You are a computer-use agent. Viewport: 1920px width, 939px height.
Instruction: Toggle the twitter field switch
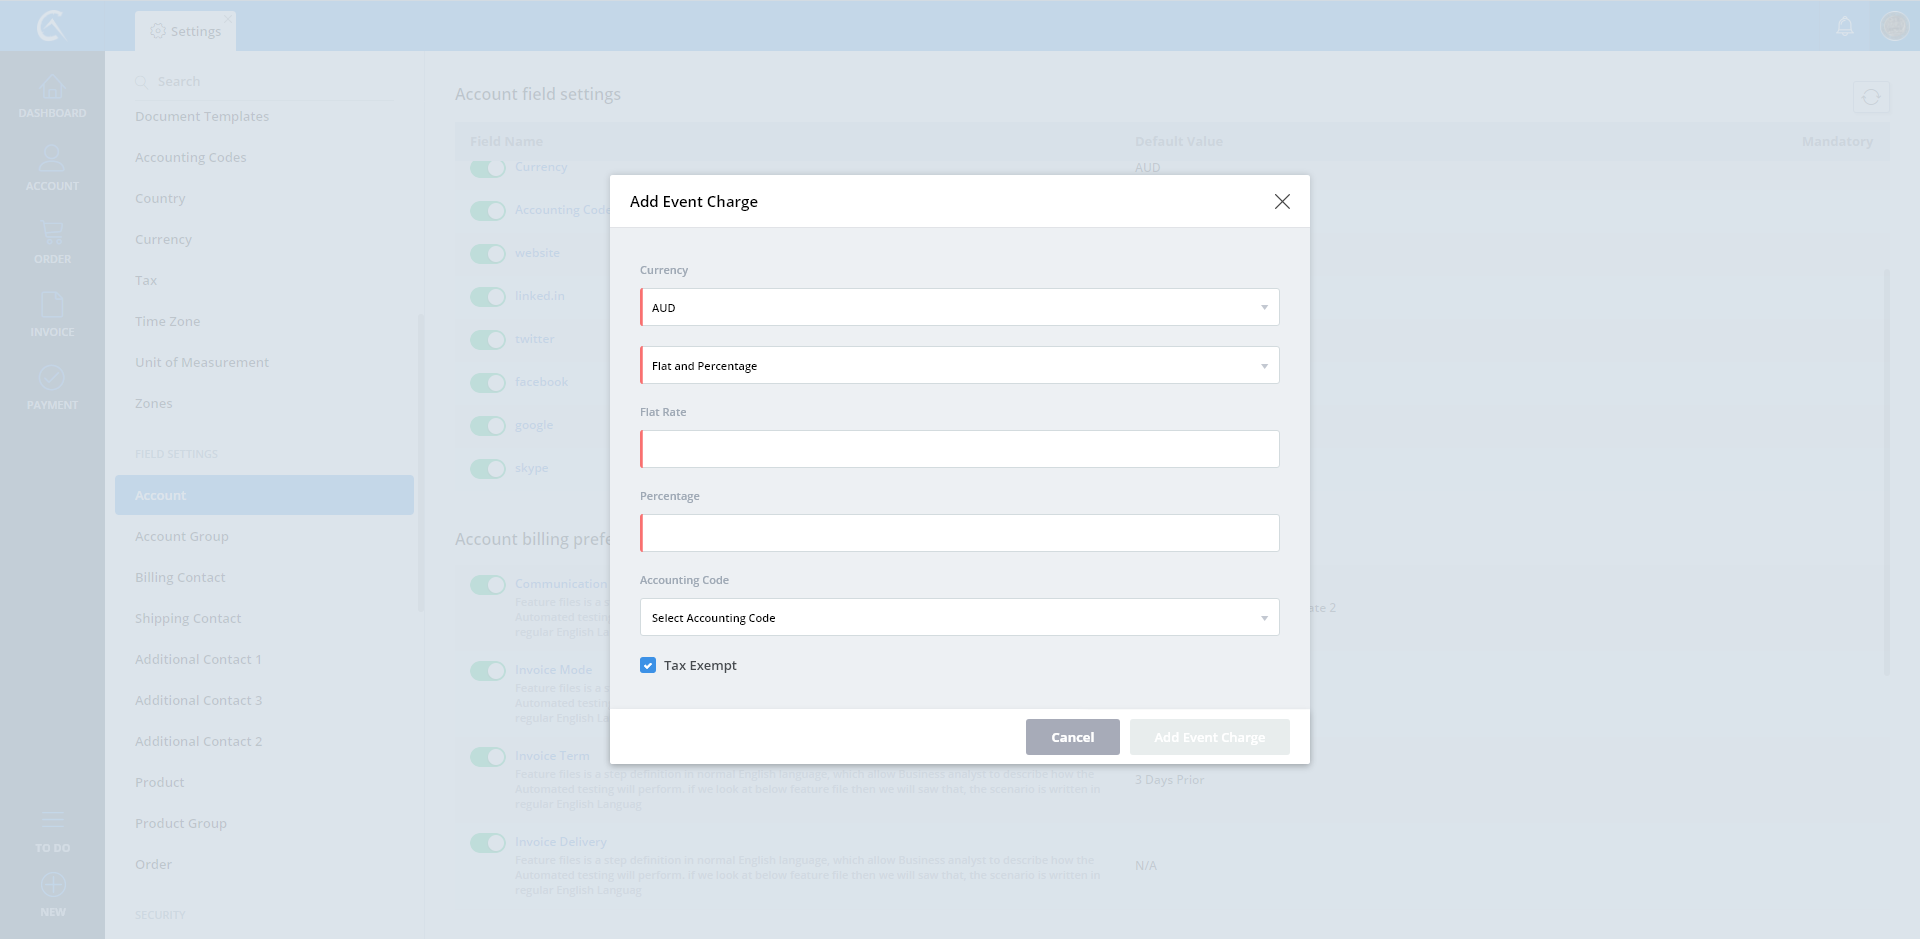[x=488, y=340]
